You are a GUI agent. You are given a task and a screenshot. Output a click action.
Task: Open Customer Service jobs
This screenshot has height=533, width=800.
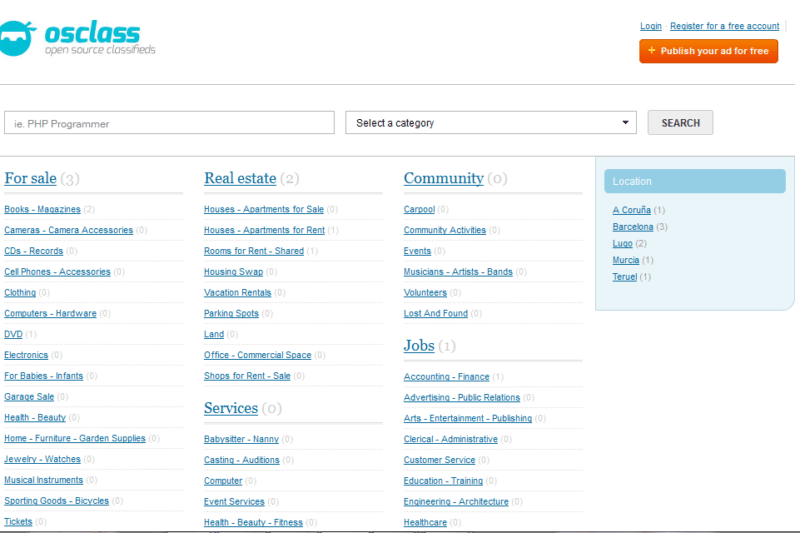(x=439, y=460)
